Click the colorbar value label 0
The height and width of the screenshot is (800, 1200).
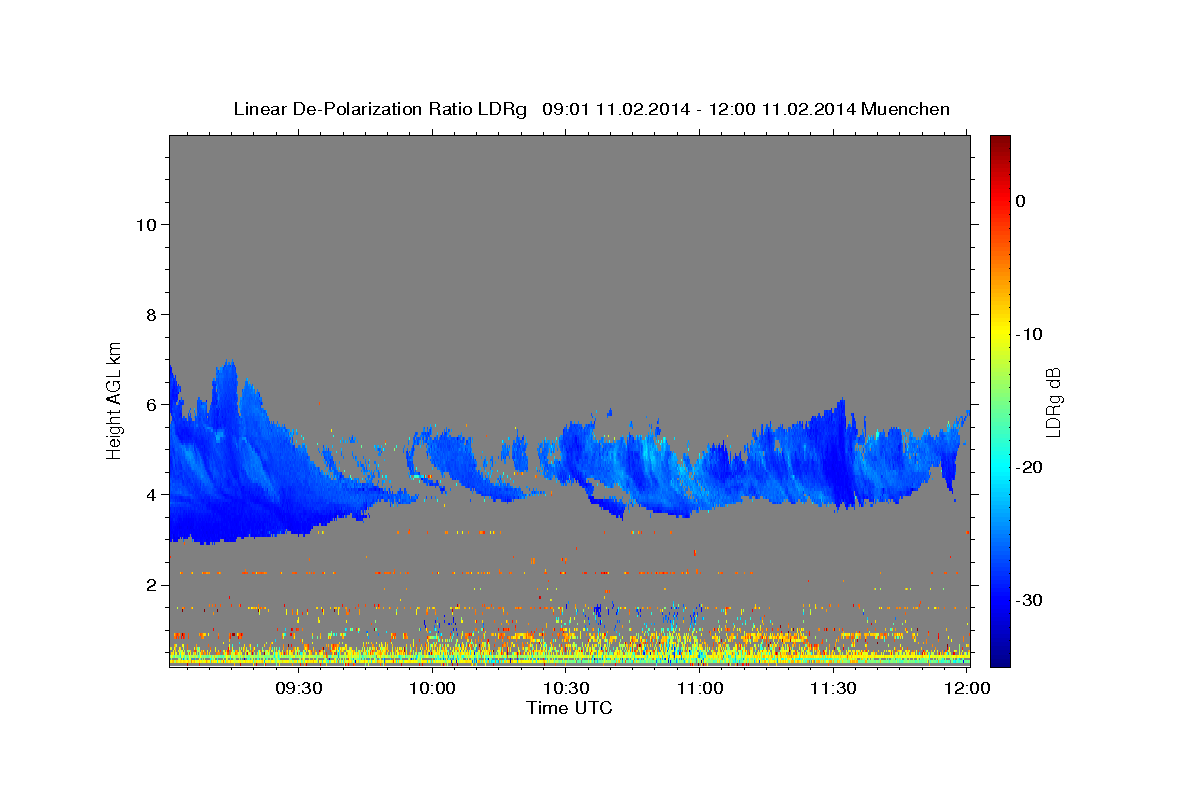pos(1021,201)
